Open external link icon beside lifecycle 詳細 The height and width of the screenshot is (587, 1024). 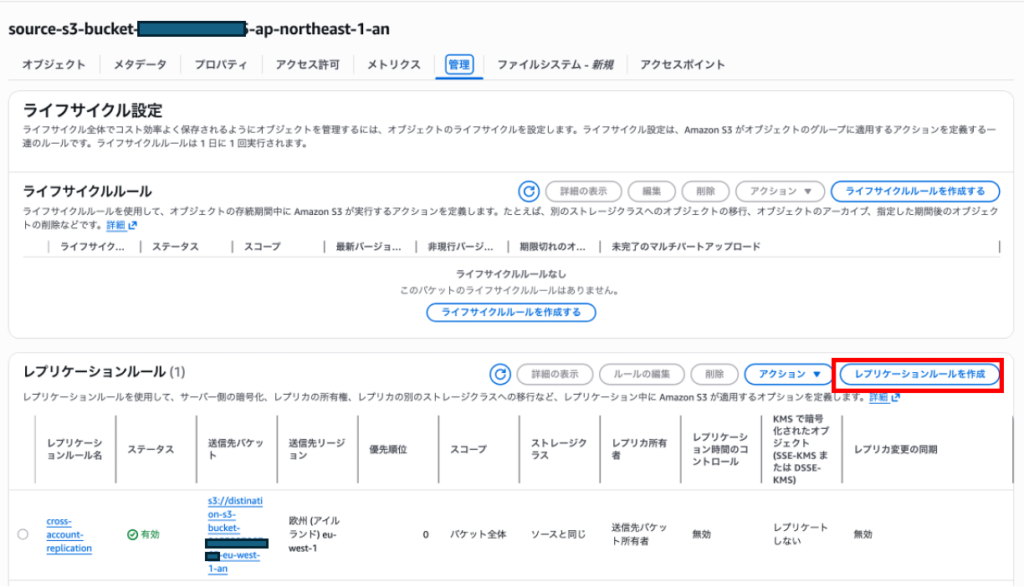[x=133, y=225]
